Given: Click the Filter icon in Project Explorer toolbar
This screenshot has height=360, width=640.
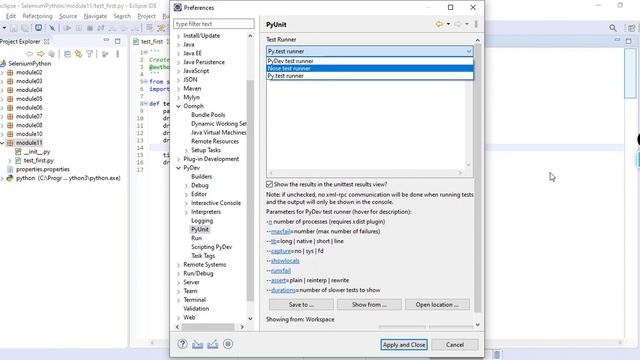Looking at the screenshot, I should tap(89, 54).
